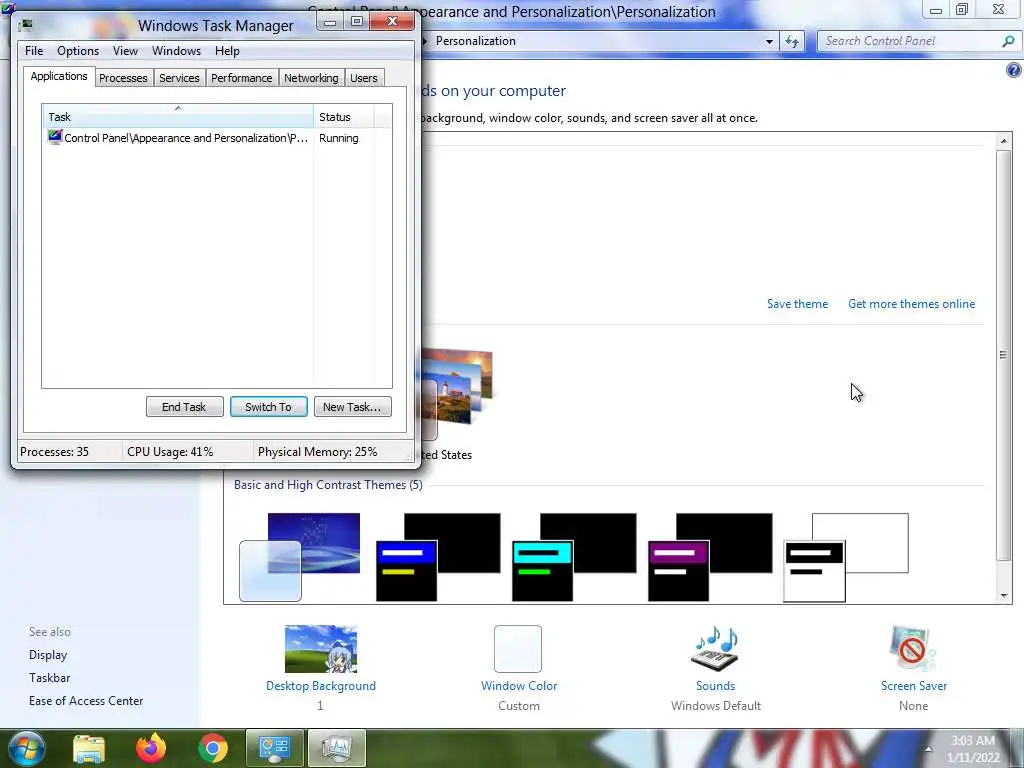Open Taskbar link under See also
Viewport: 1024px width, 768px height.
50,678
